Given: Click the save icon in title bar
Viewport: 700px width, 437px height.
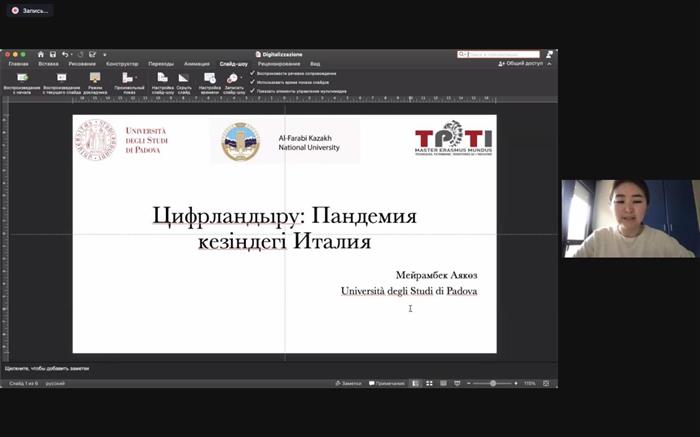Looking at the screenshot, I should [x=52, y=54].
